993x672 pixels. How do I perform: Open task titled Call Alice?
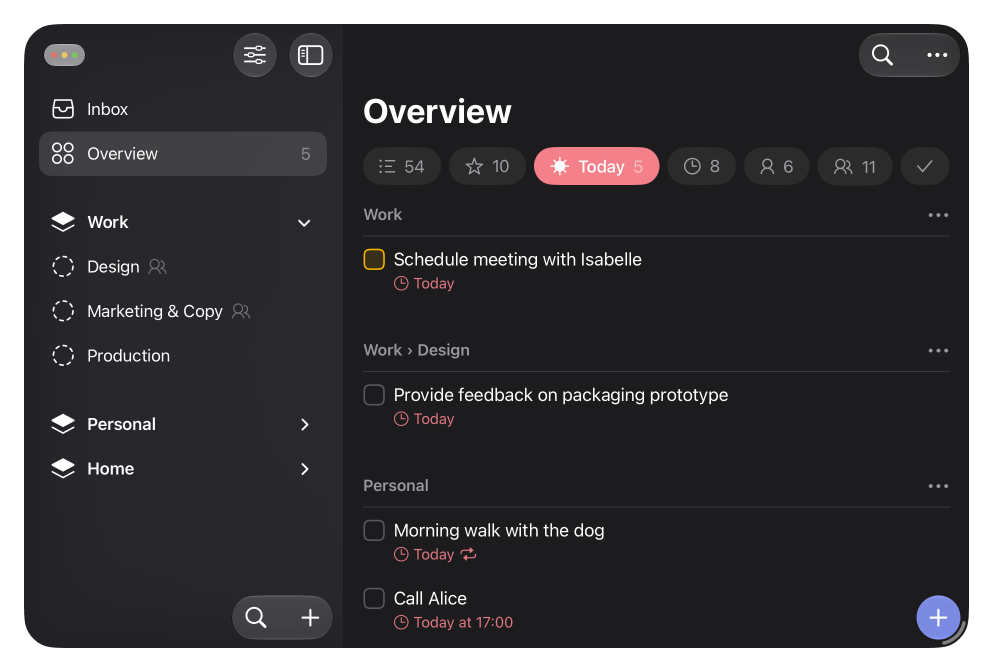click(x=430, y=598)
